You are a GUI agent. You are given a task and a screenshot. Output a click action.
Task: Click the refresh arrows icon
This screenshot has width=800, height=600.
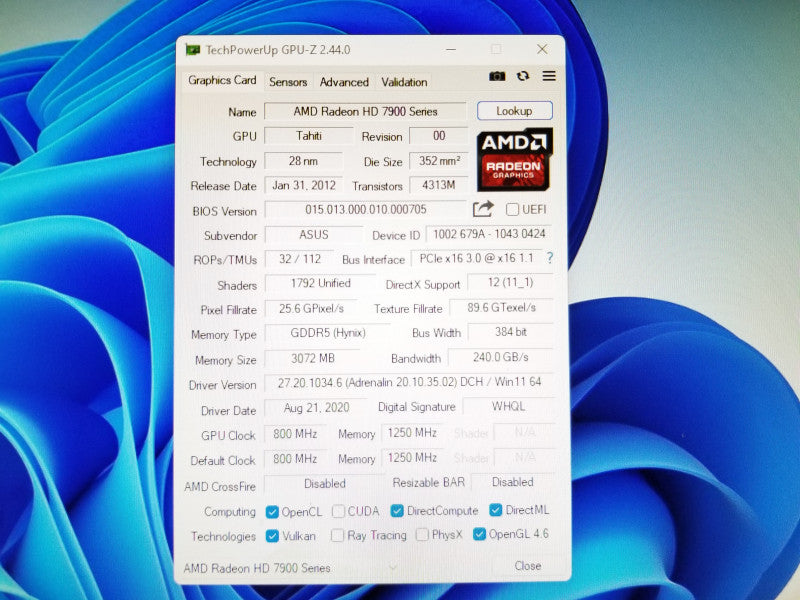tap(522, 76)
